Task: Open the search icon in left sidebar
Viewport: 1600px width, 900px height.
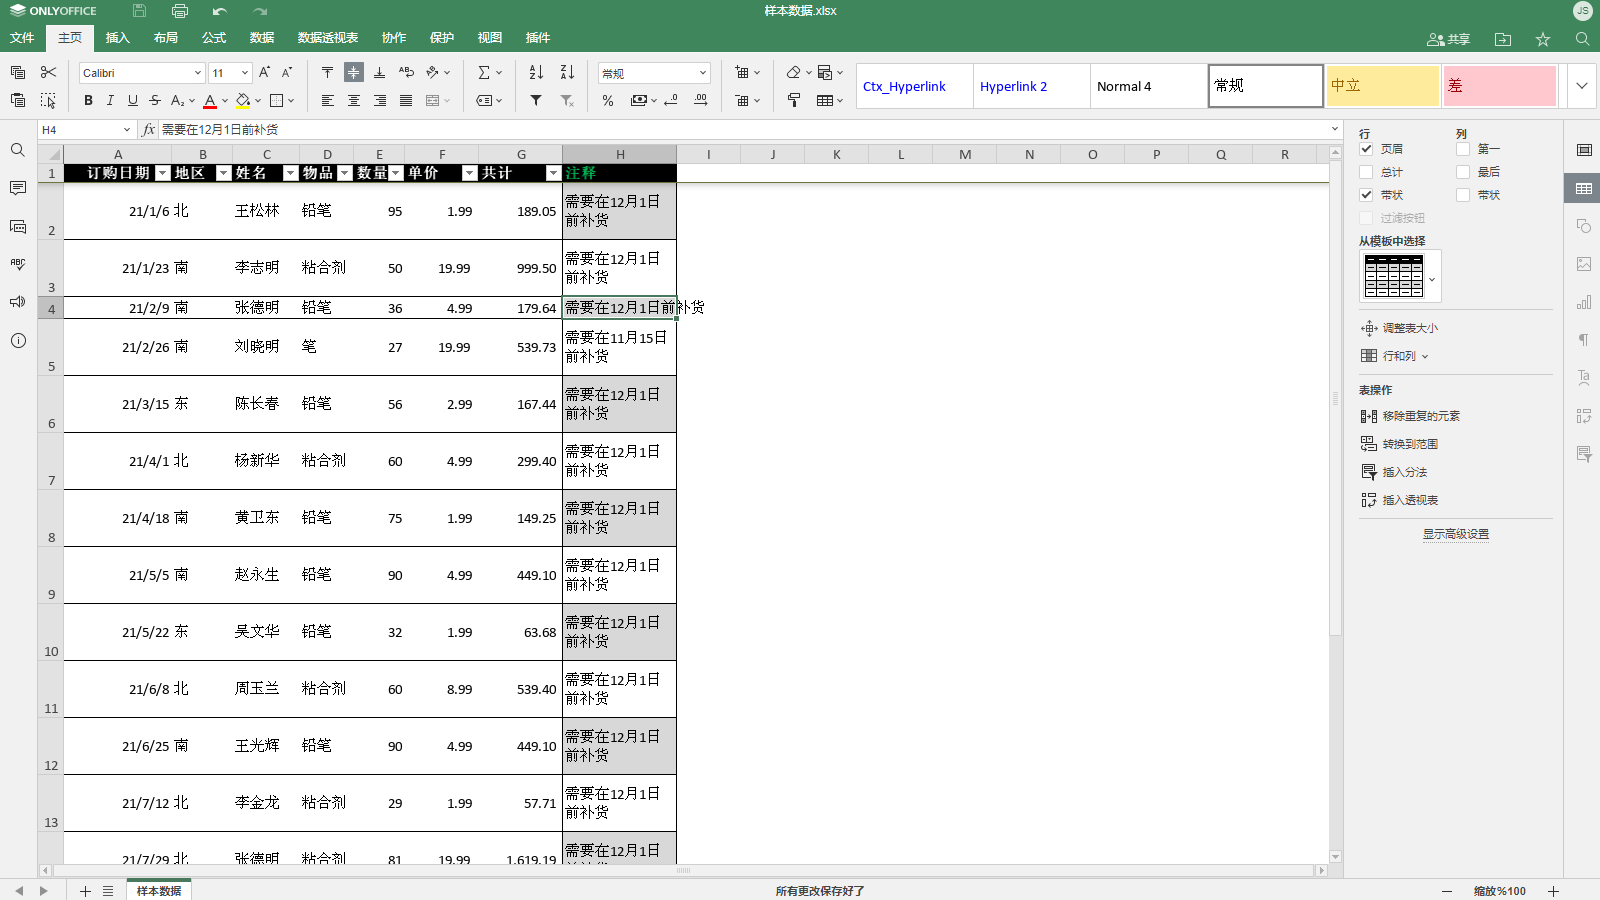Action: (17, 150)
